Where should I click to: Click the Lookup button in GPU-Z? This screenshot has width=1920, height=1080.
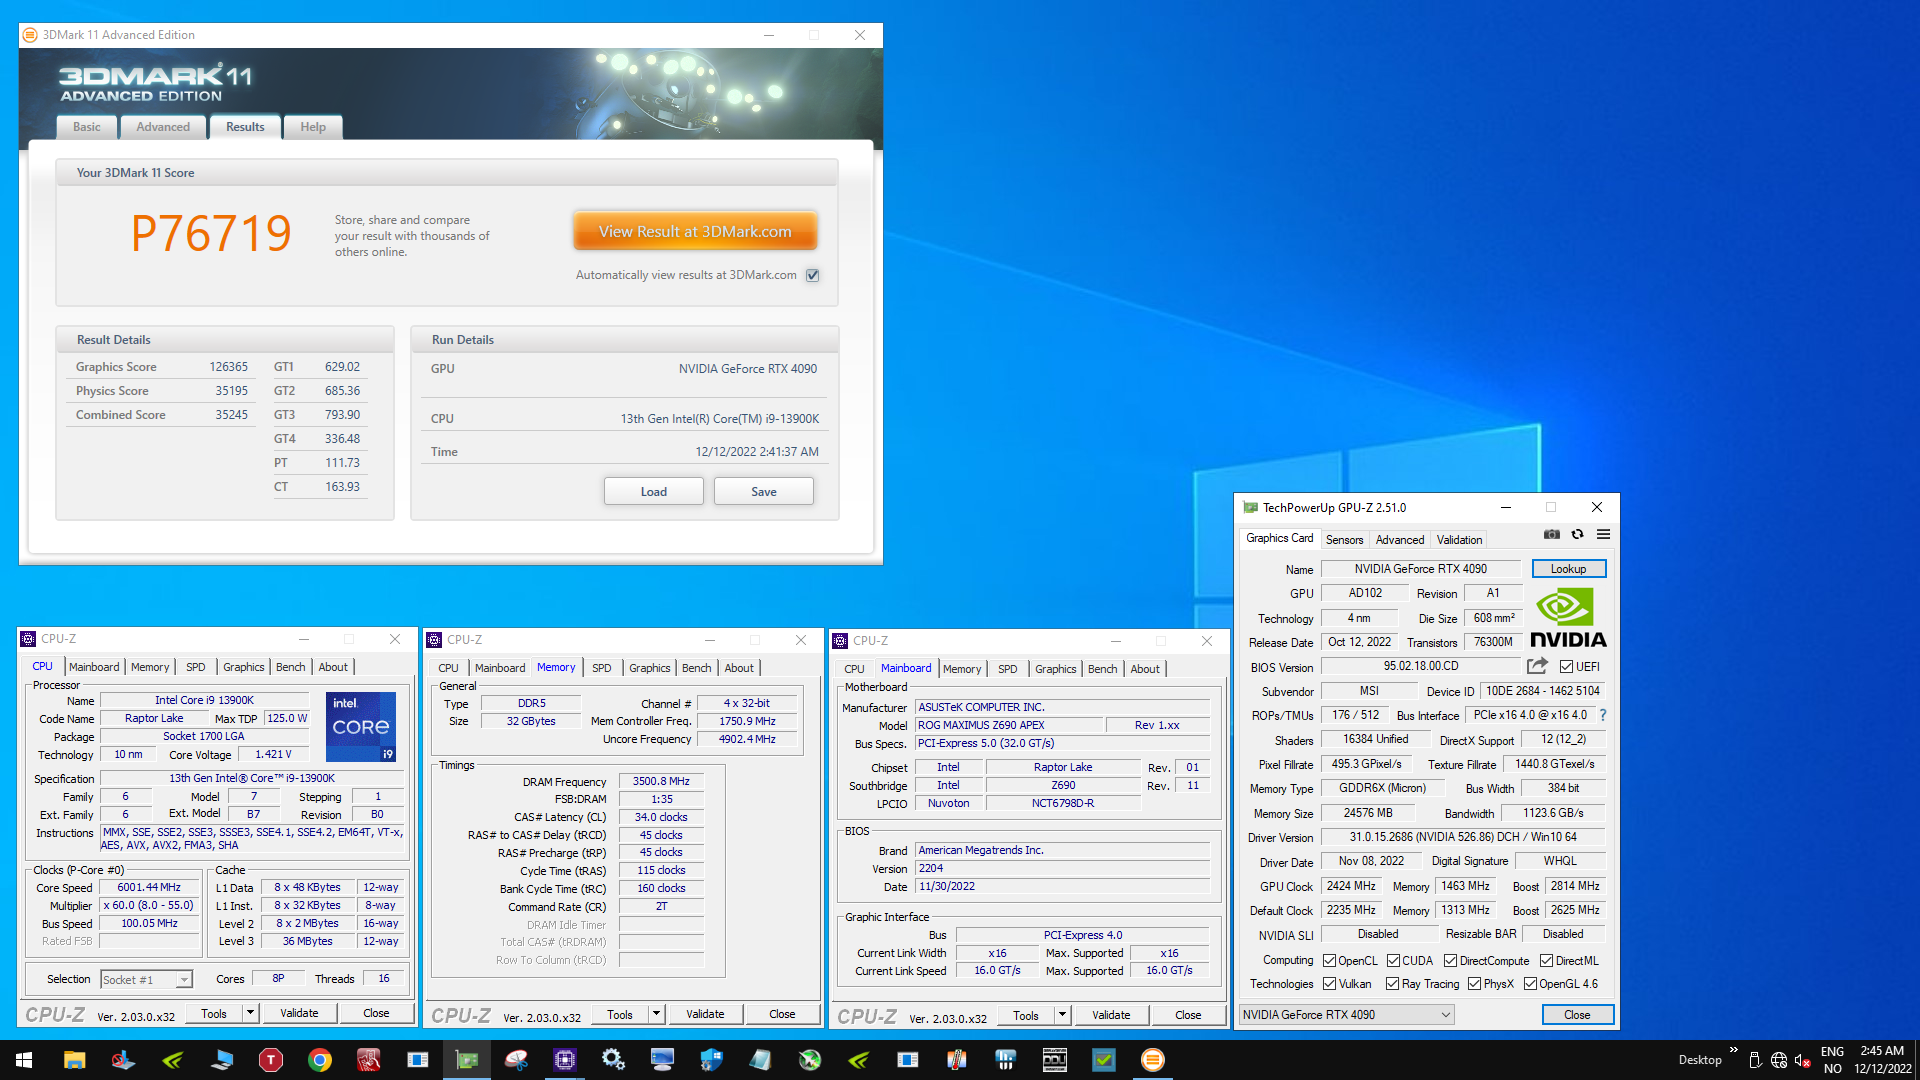click(x=1568, y=569)
